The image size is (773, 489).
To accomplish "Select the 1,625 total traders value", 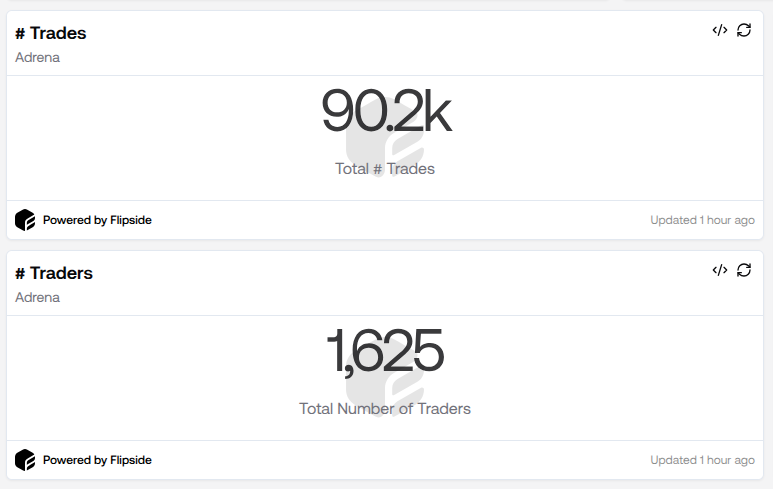I will click(385, 351).
